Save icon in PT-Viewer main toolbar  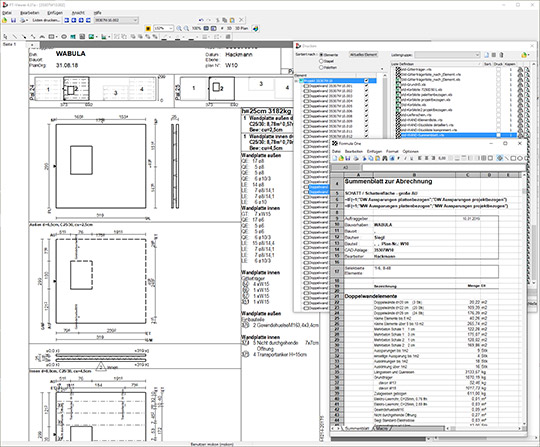point(13,20)
